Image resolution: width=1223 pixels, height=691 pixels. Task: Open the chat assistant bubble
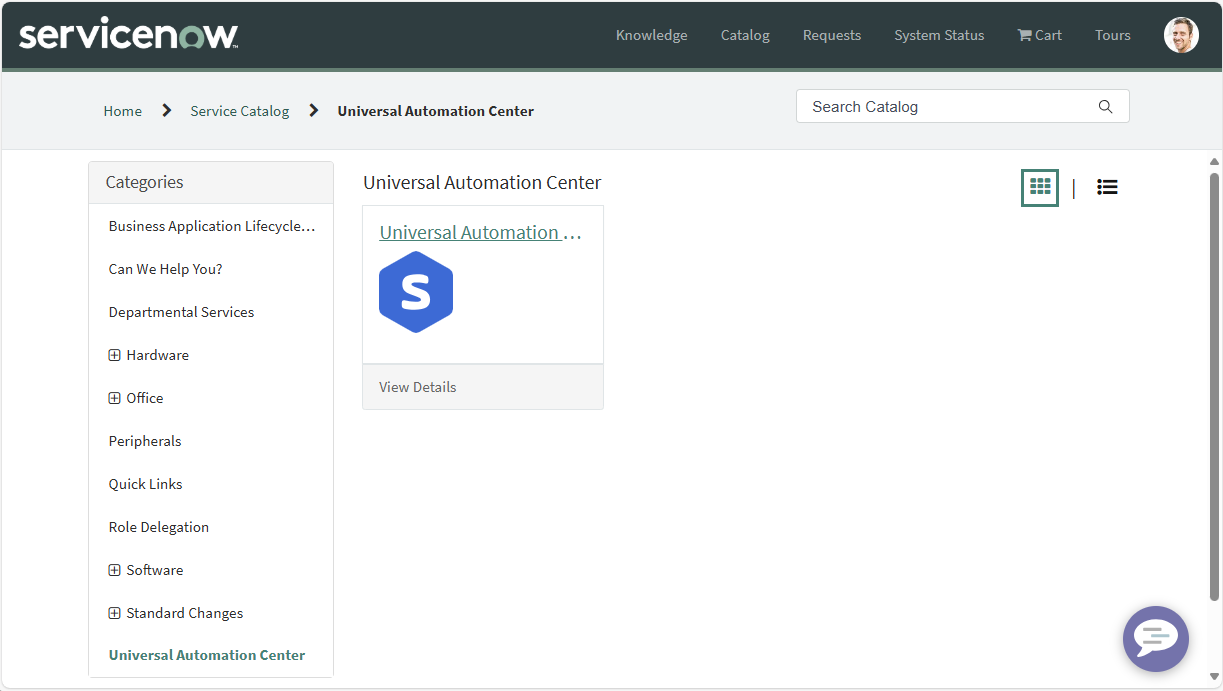[x=1156, y=638]
